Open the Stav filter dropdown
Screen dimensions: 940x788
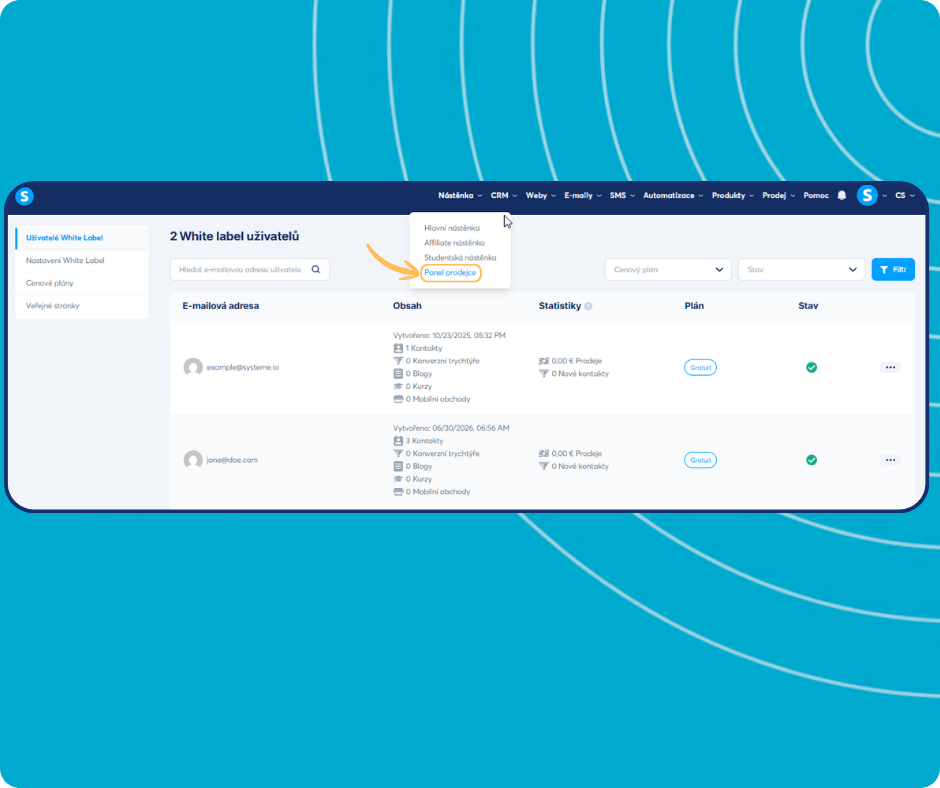pos(801,270)
